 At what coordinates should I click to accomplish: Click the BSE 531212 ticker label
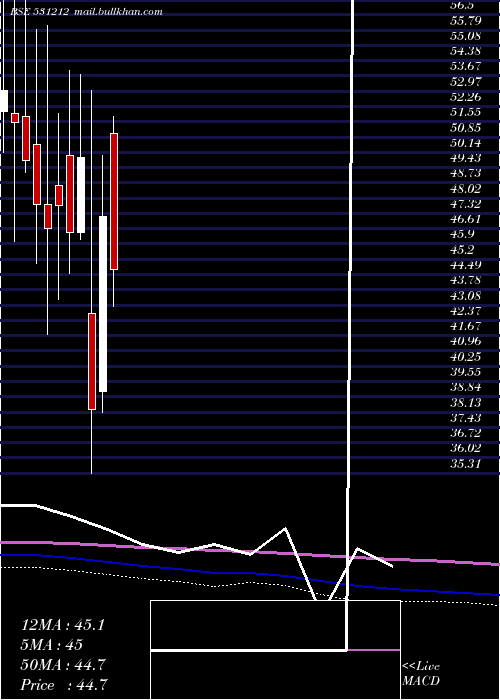click(x=39, y=12)
